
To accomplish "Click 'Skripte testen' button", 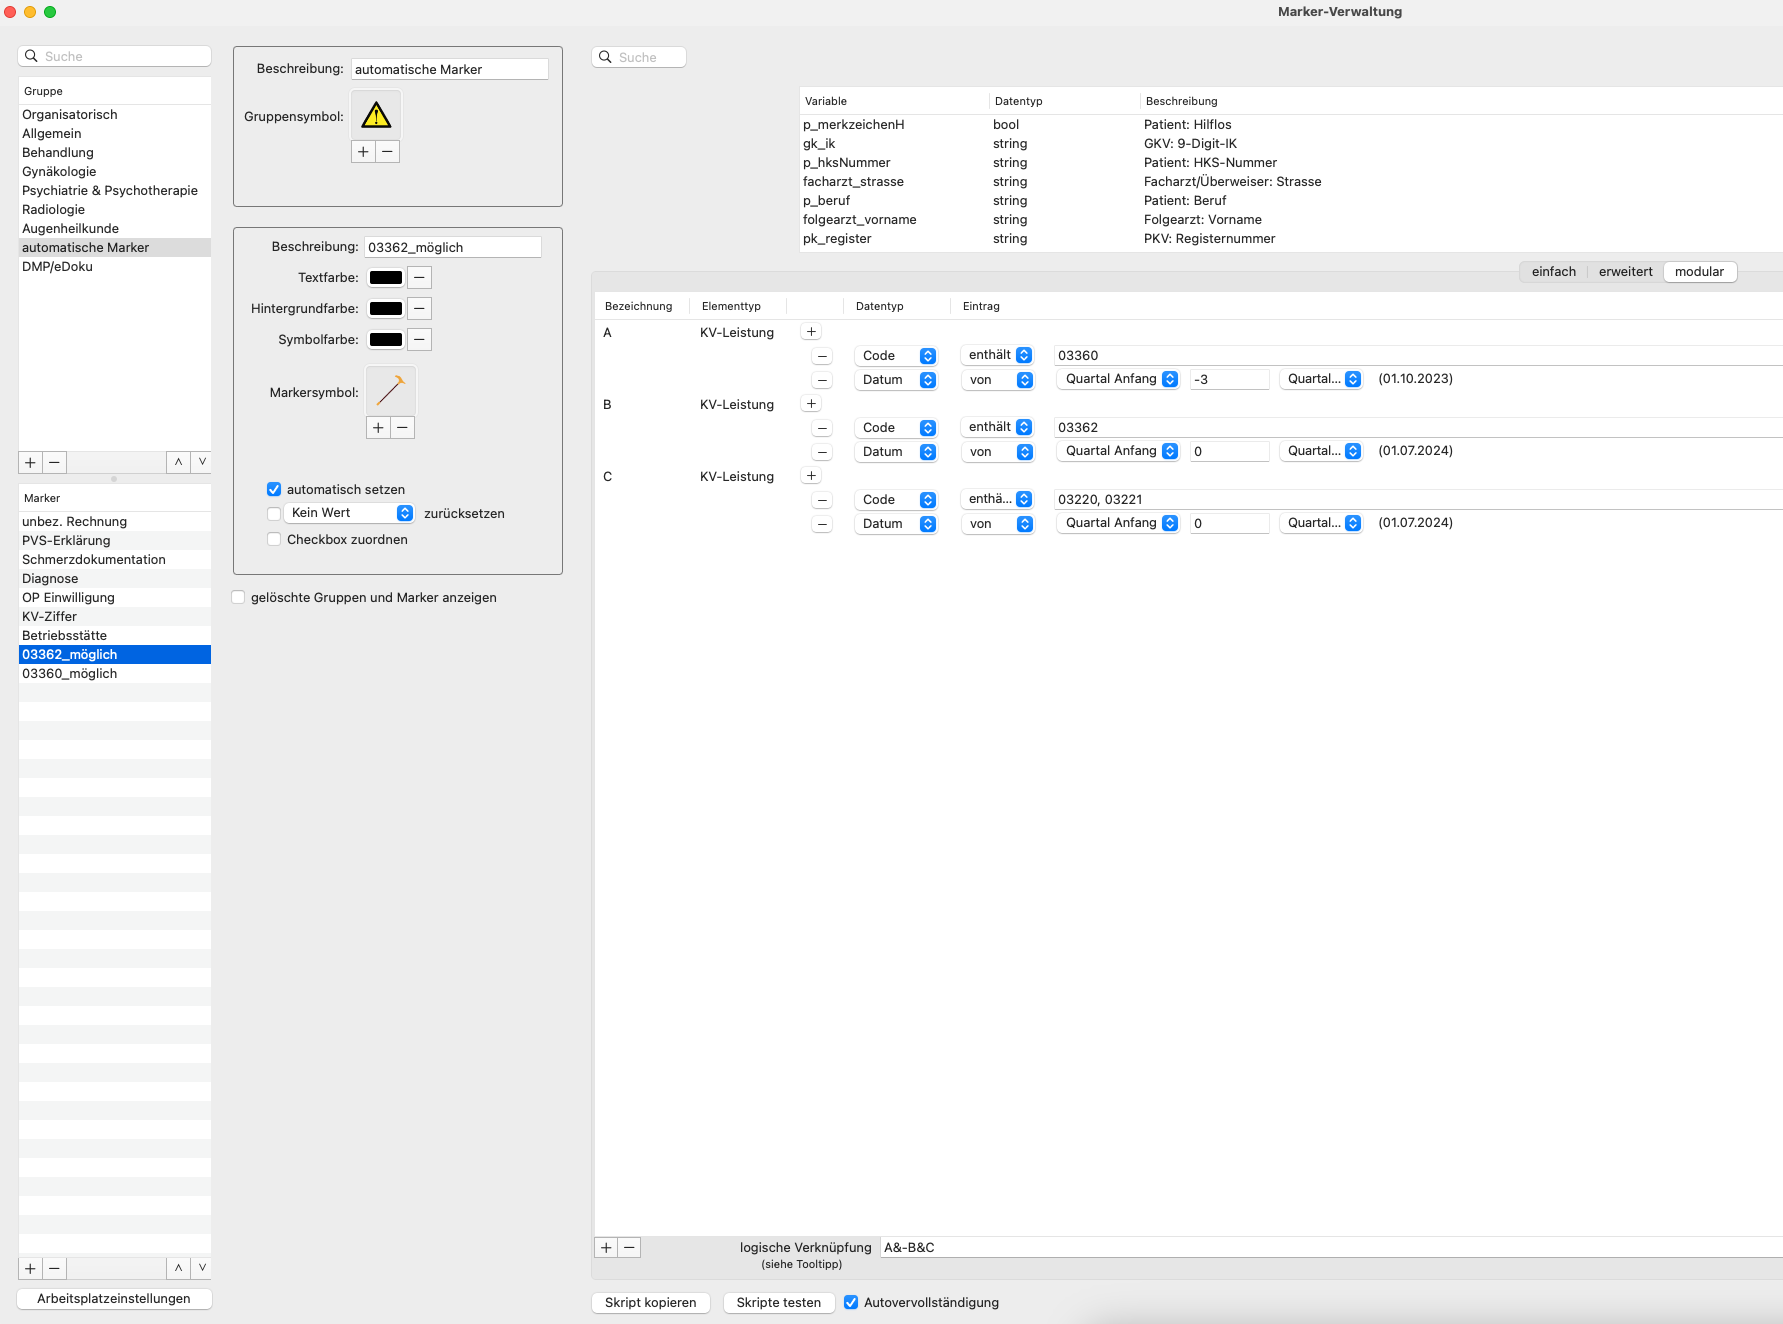I will pyautogui.click(x=778, y=1303).
